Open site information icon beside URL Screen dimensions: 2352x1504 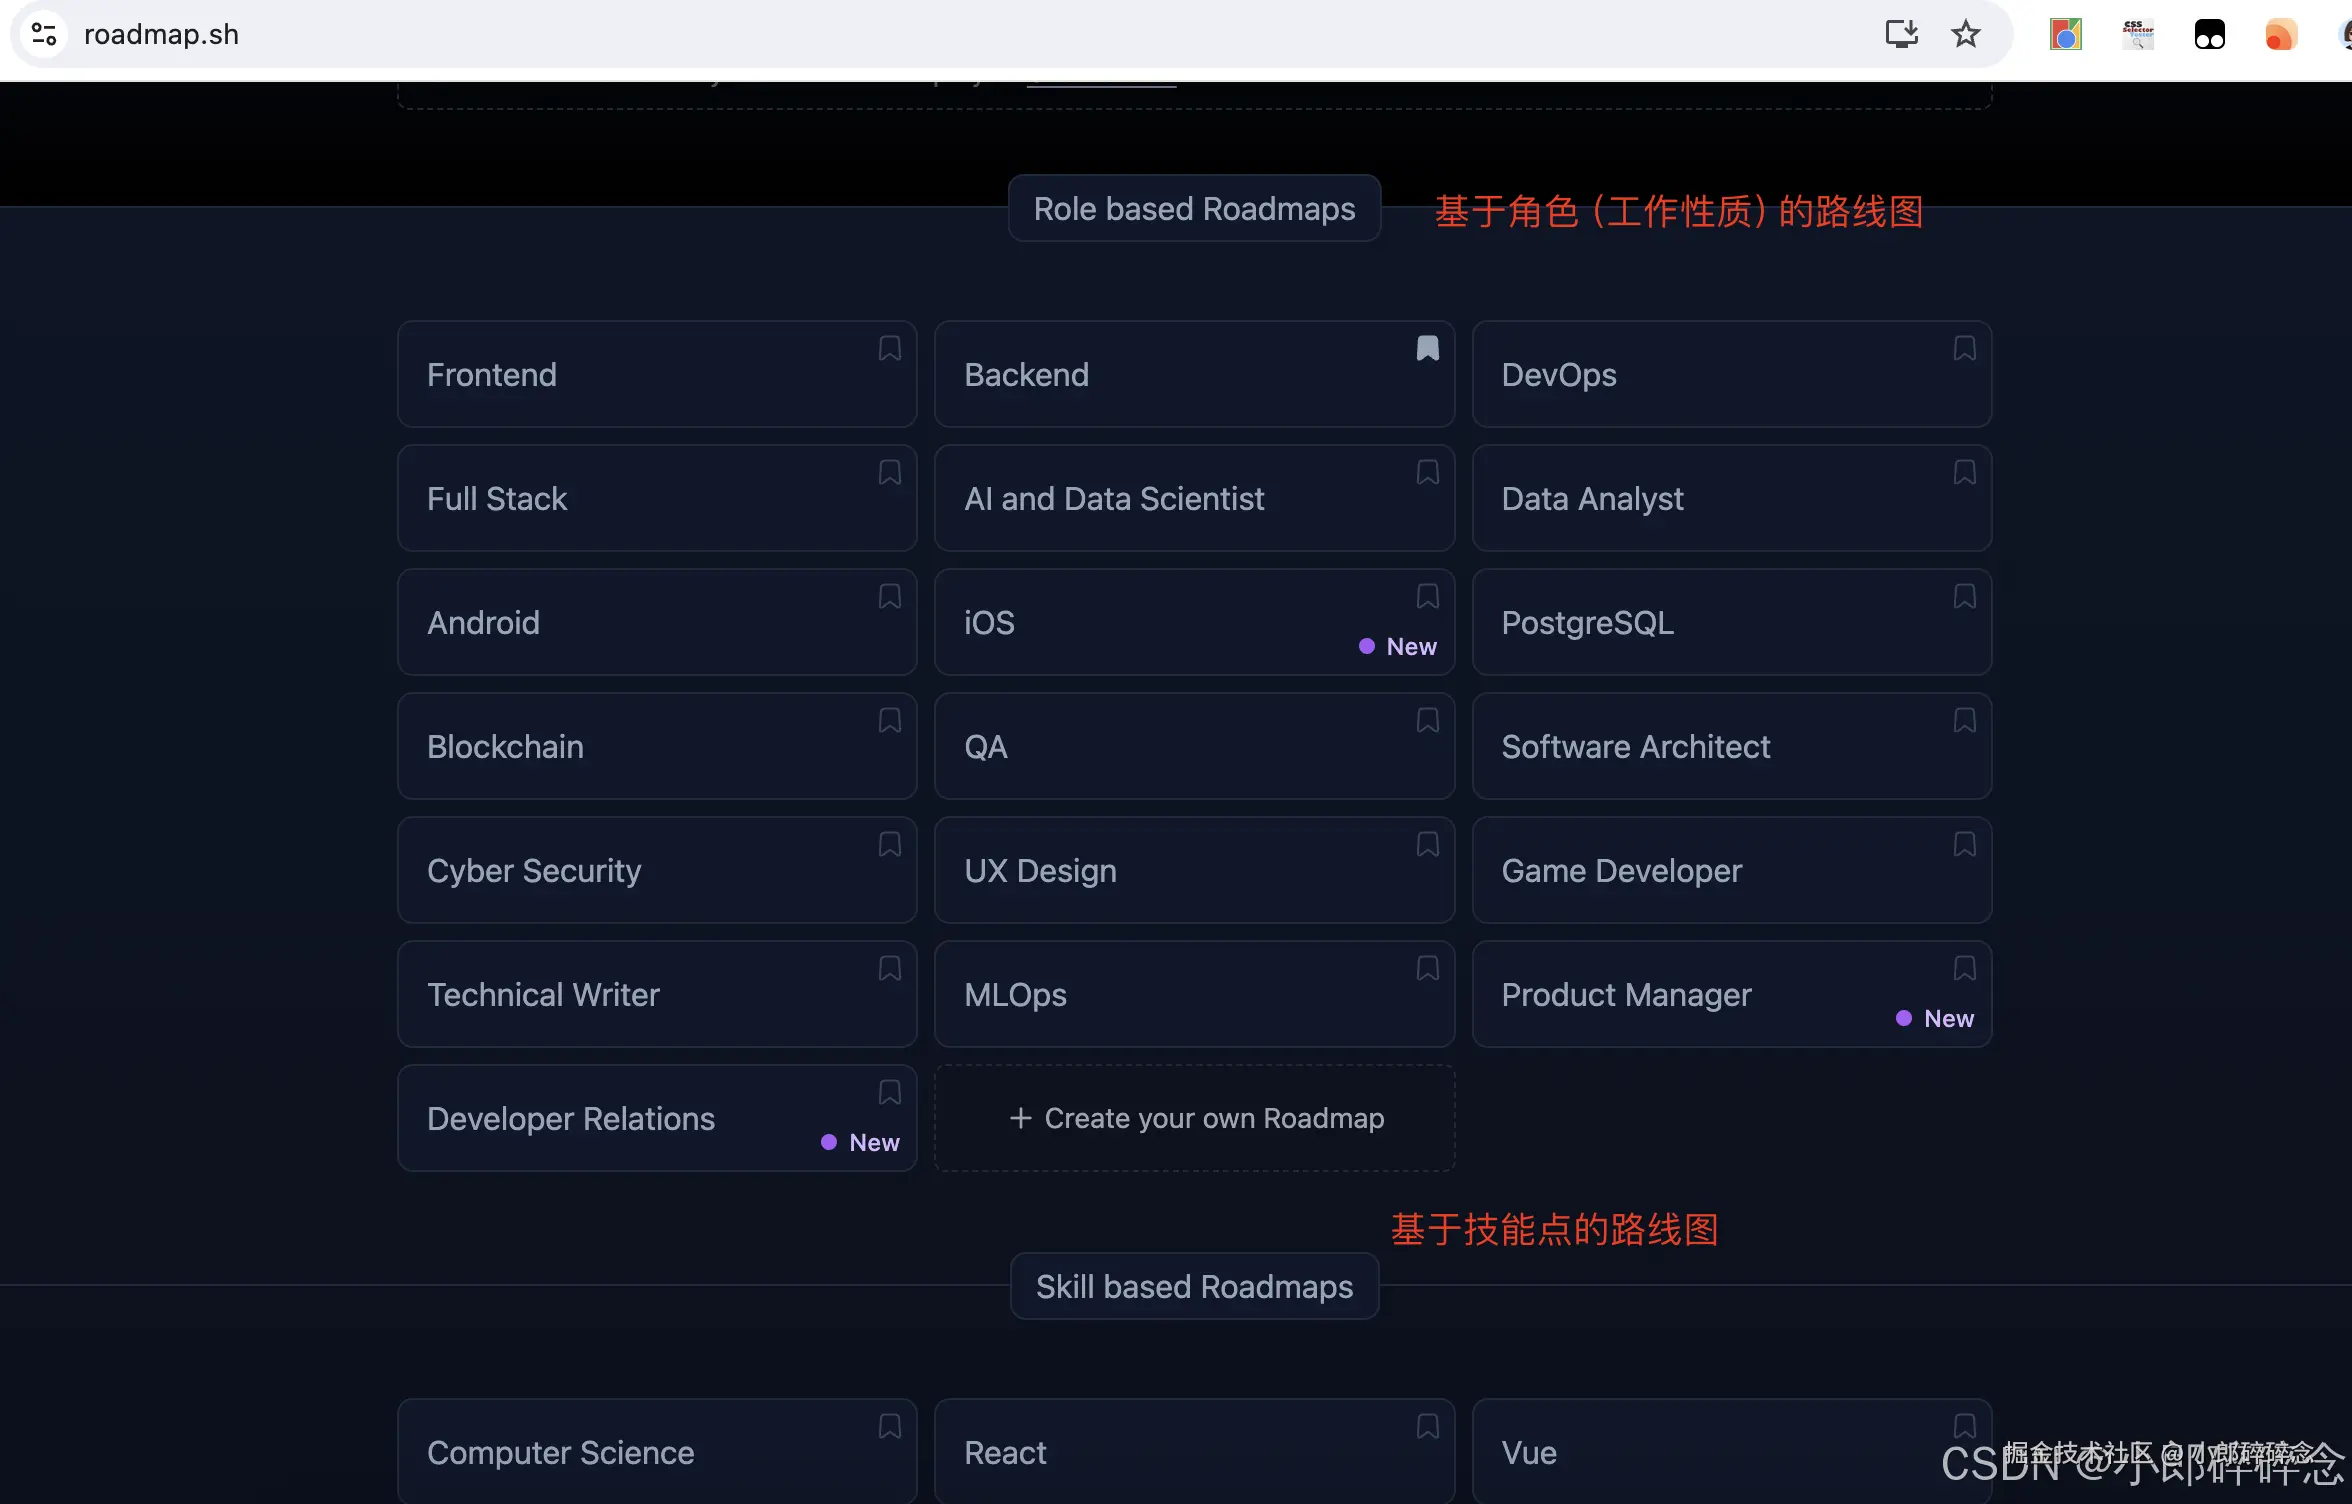pyautogui.click(x=44, y=34)
